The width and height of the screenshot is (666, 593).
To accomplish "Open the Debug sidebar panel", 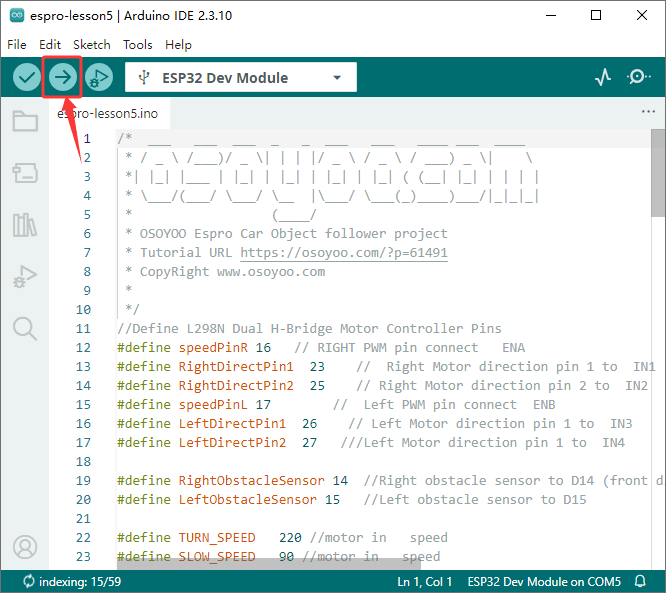I will [25, 277].
